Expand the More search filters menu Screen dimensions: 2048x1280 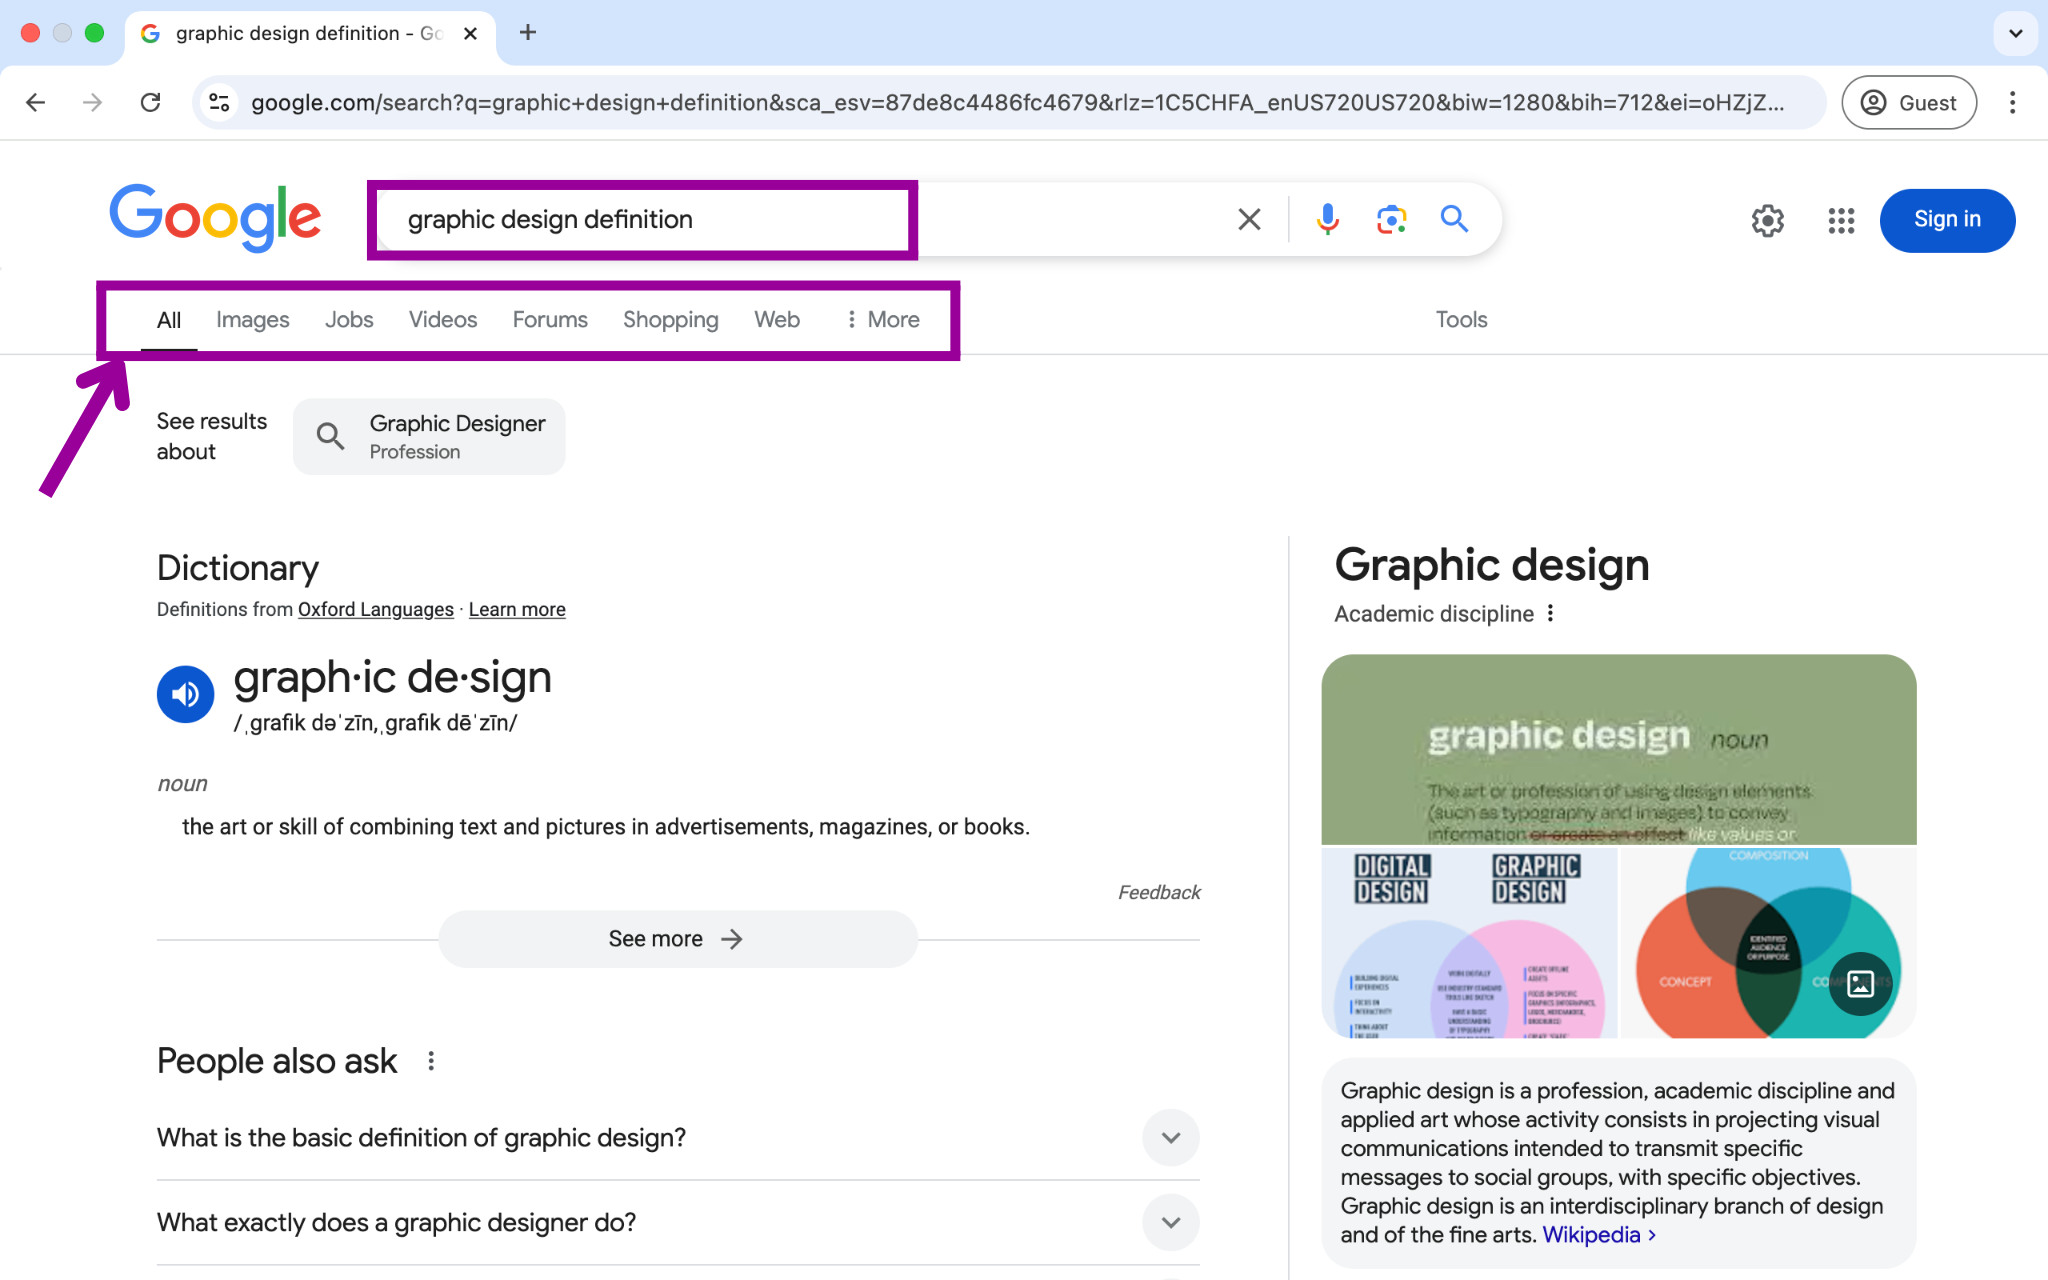click(882, 320)
